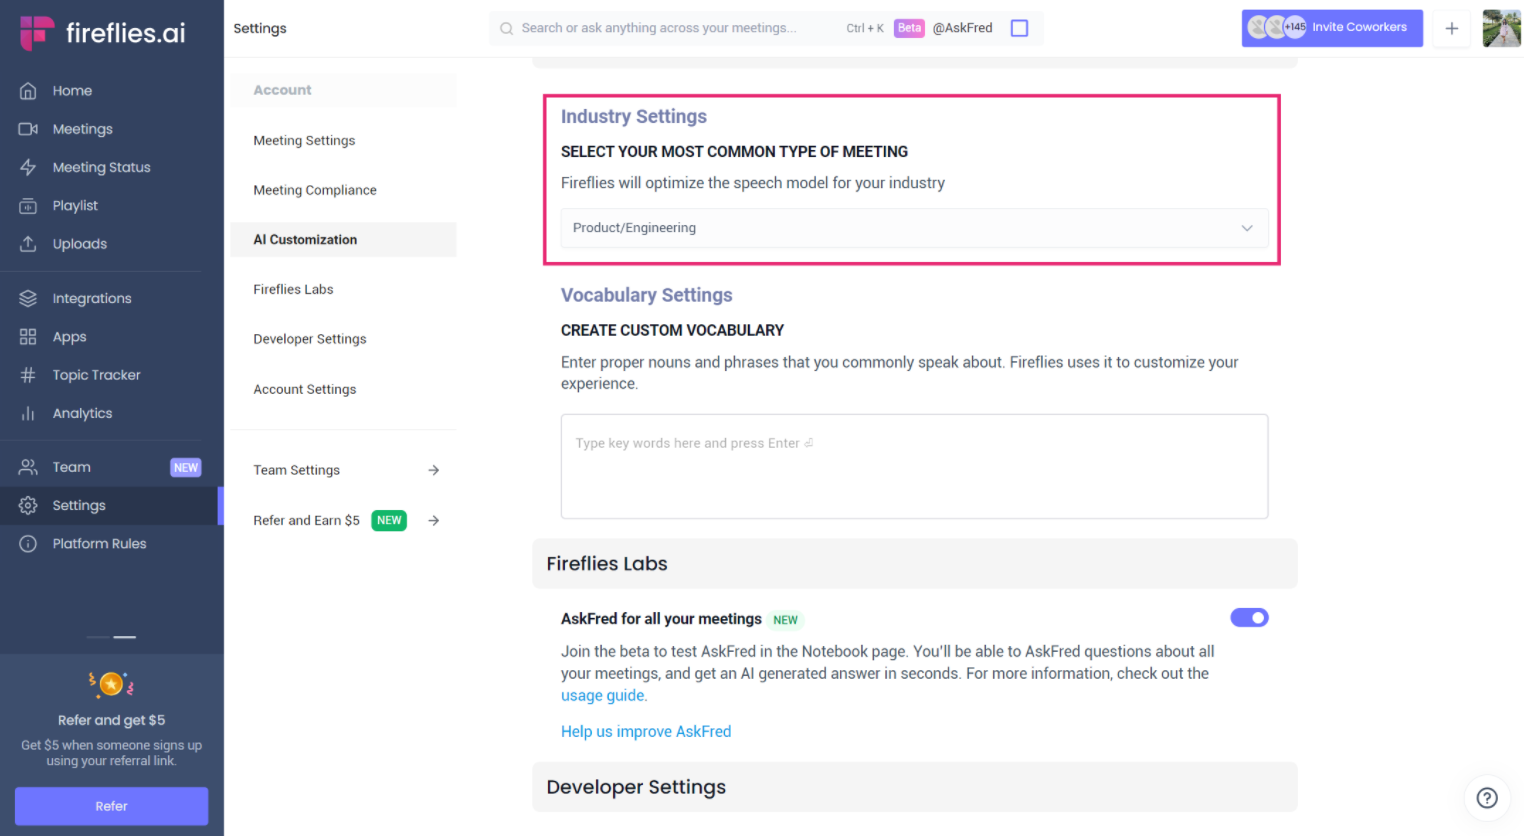
Task: Click the NEW badge beside AskFred title
Action: point(786,620)
